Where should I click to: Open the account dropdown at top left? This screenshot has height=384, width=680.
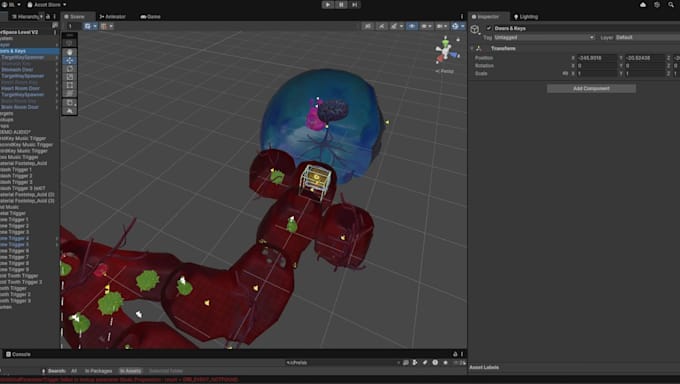pos(12,5)
